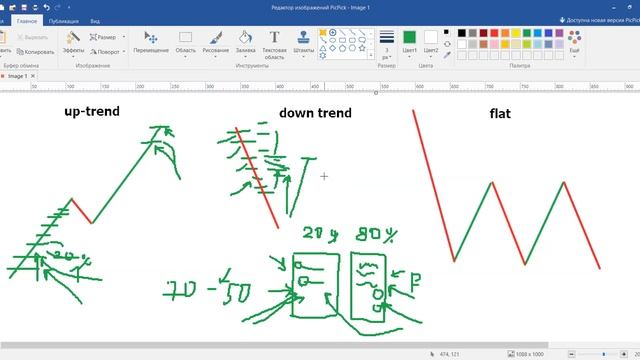640x360 pixels.
Task: Open the Цвет1 dropdown arrow
Action: (409, 57)
